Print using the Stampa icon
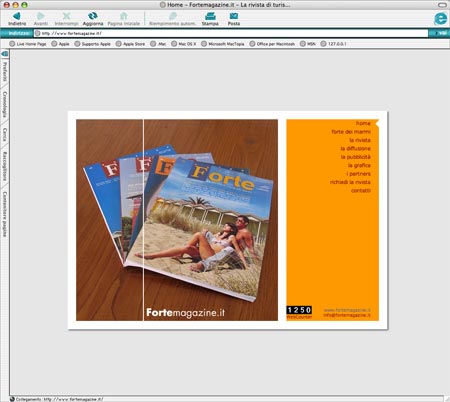 point(210,16)
